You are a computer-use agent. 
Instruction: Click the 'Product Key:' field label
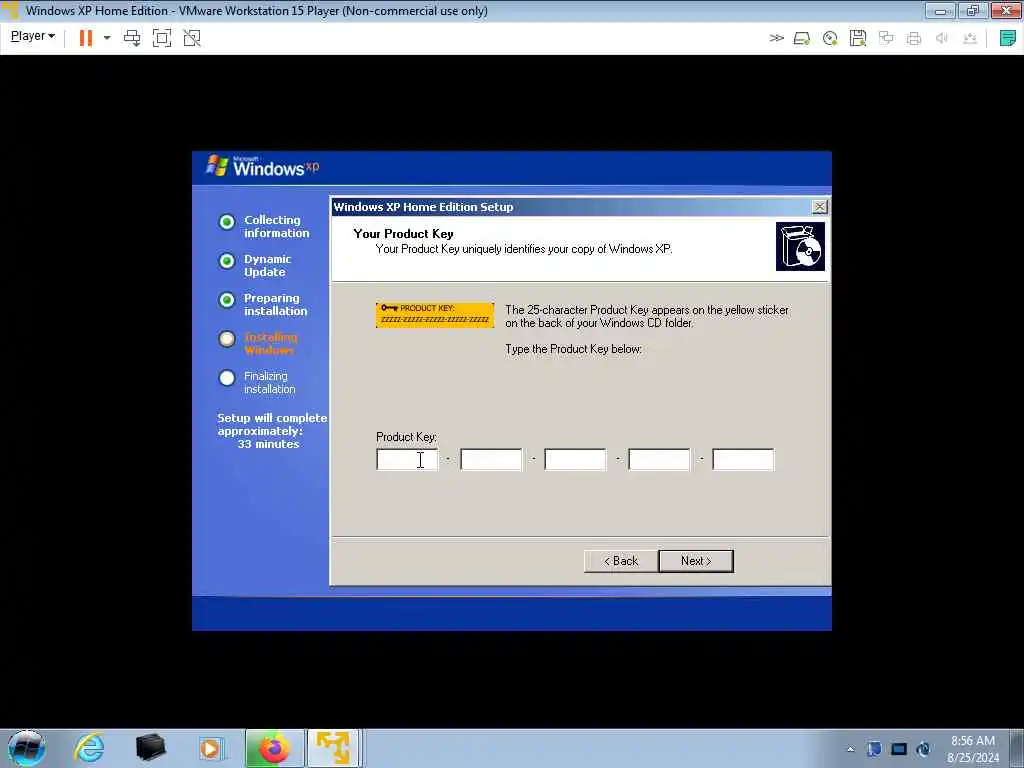[x=406, y=437]
